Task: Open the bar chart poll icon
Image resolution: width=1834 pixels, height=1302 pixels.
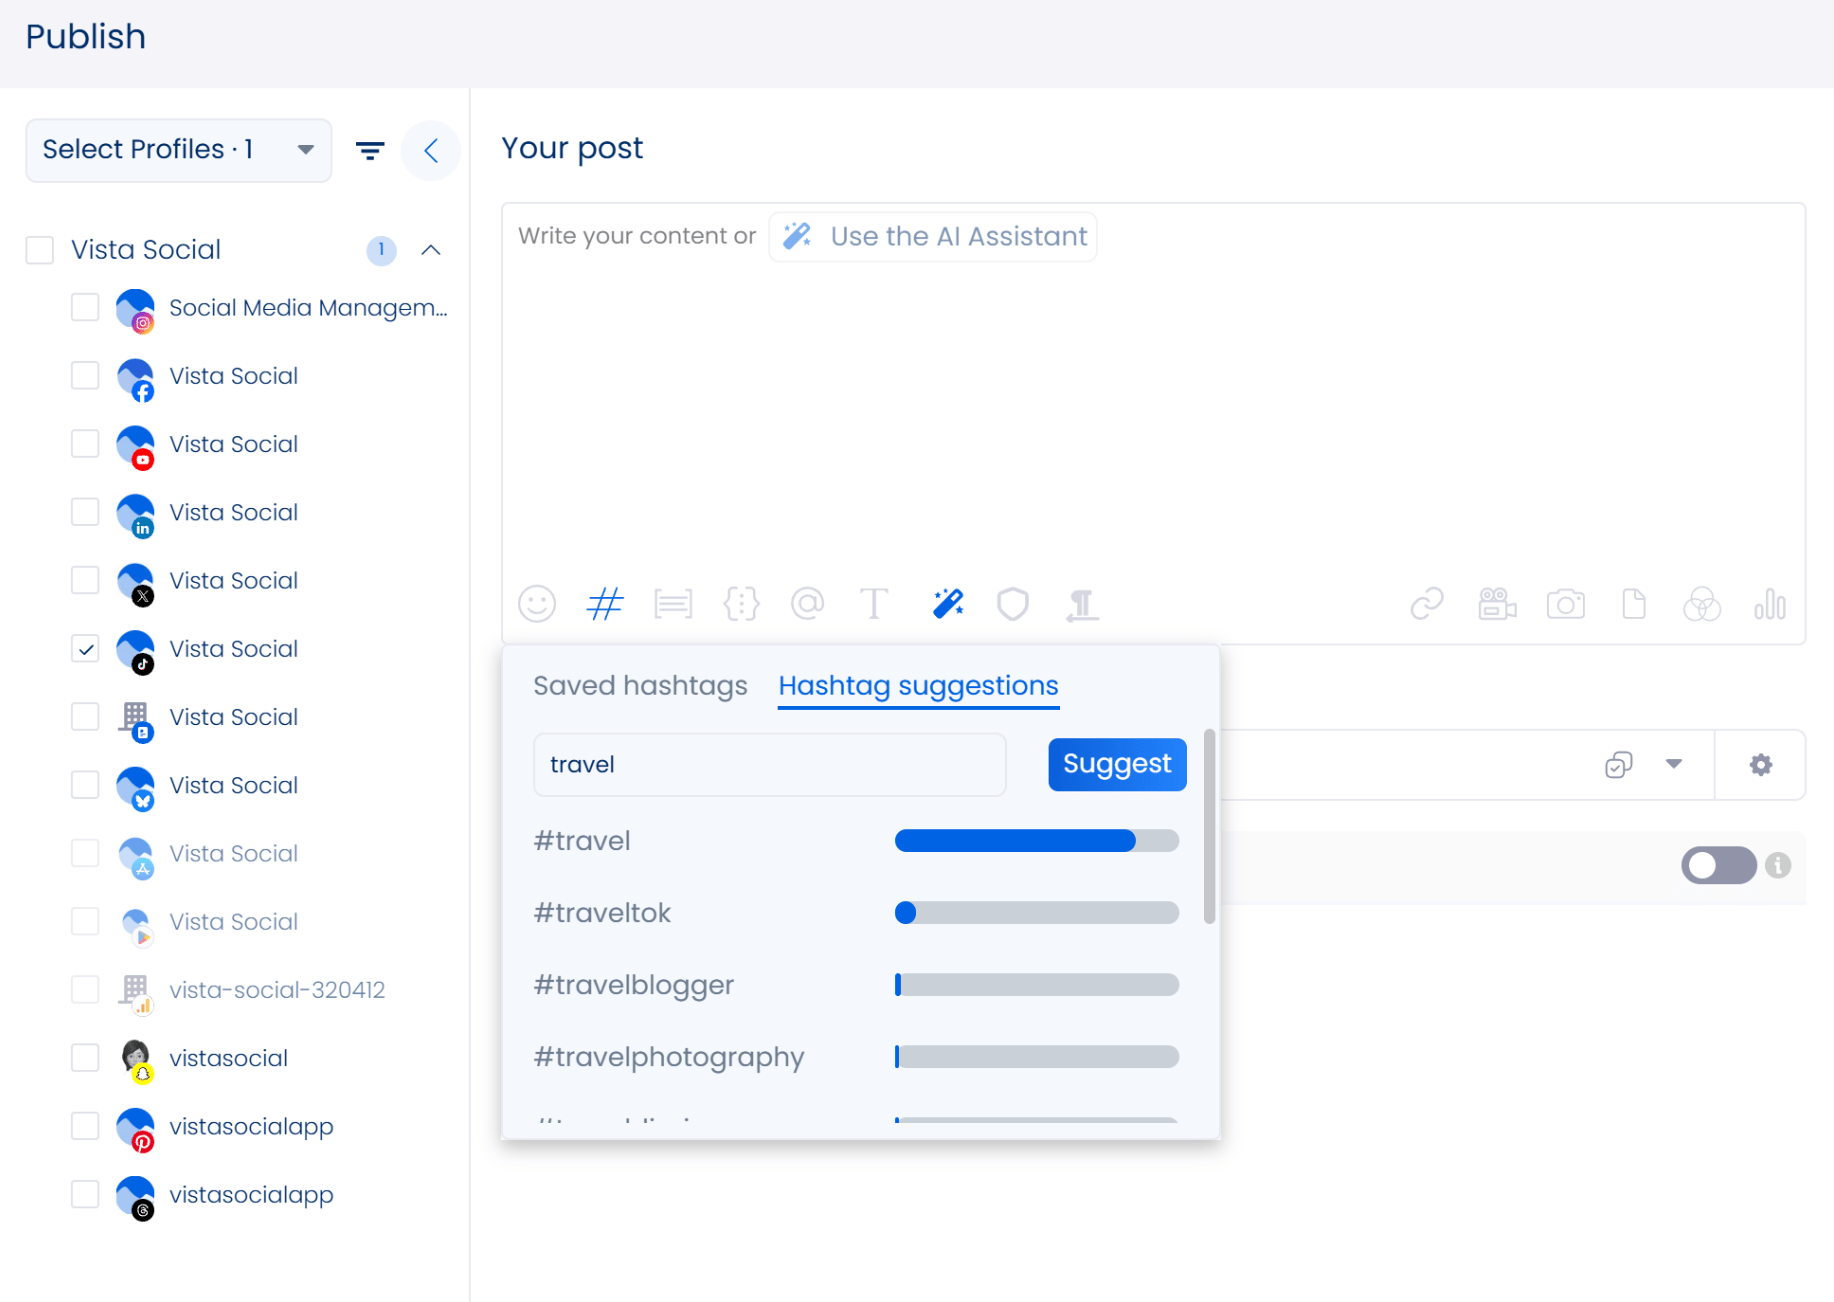Action: tap(1769, 604)
